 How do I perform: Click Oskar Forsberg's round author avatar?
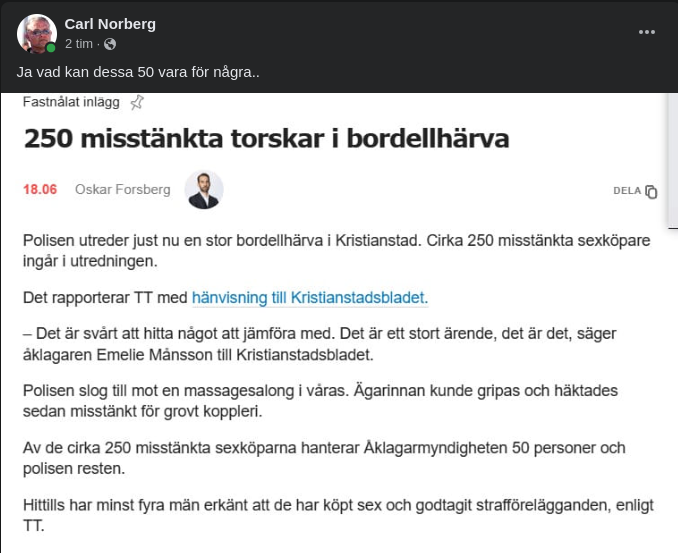click(x=204, y=189)
